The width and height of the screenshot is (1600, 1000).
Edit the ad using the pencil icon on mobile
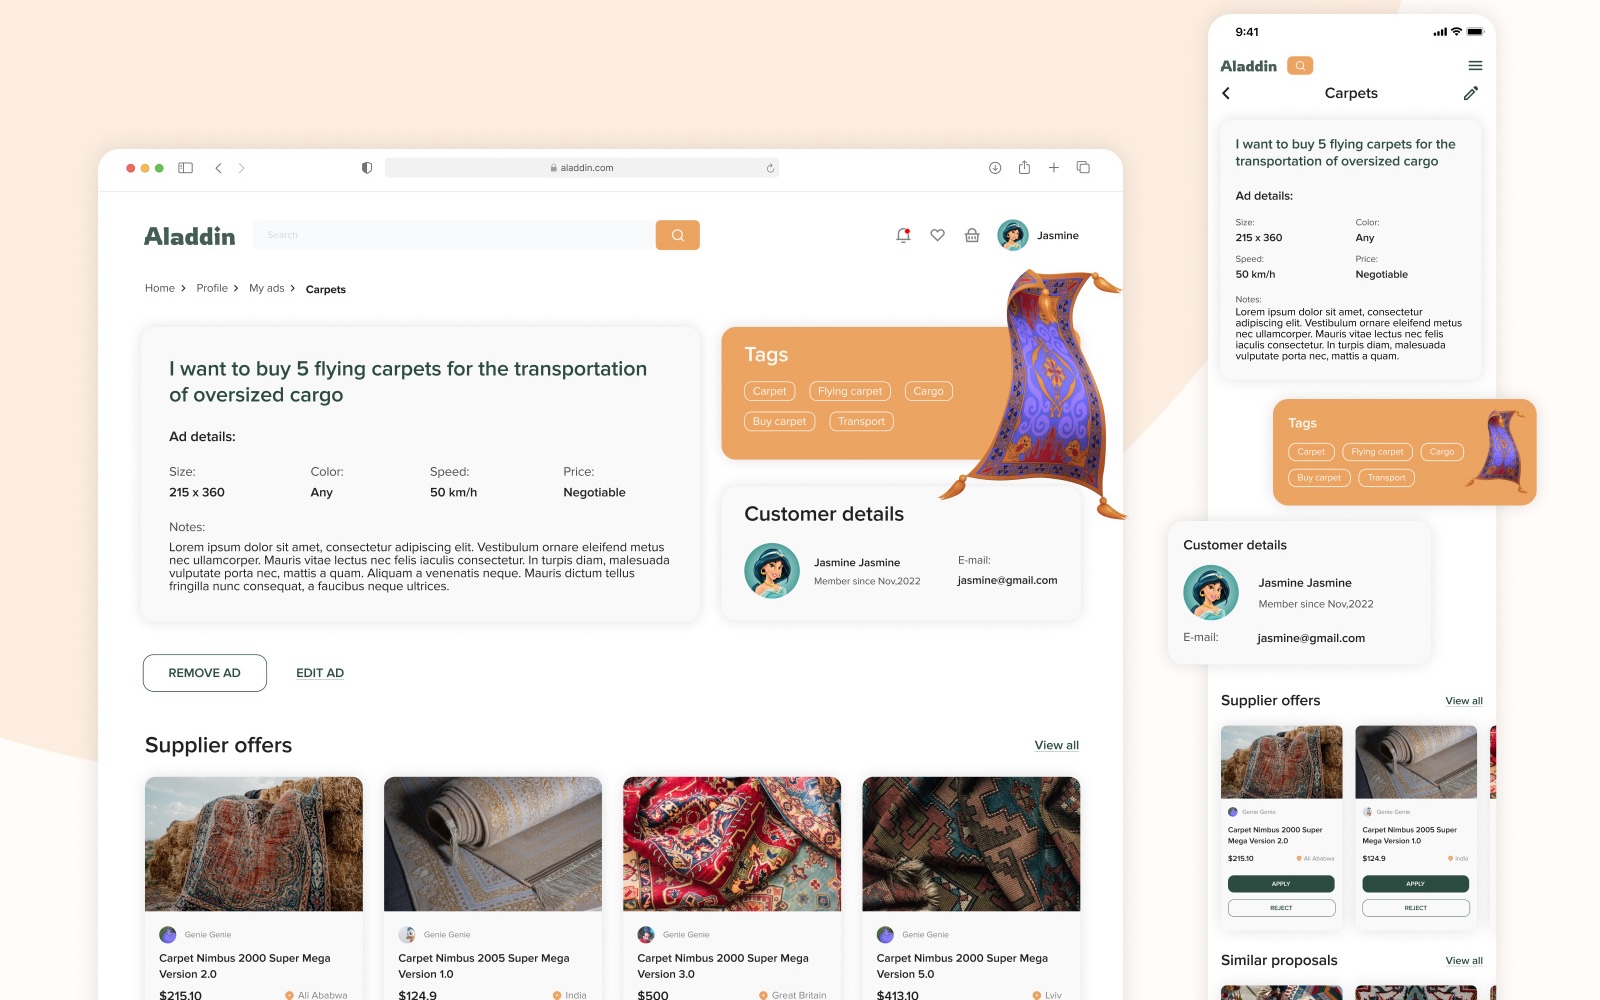(x=1471, y=93)
